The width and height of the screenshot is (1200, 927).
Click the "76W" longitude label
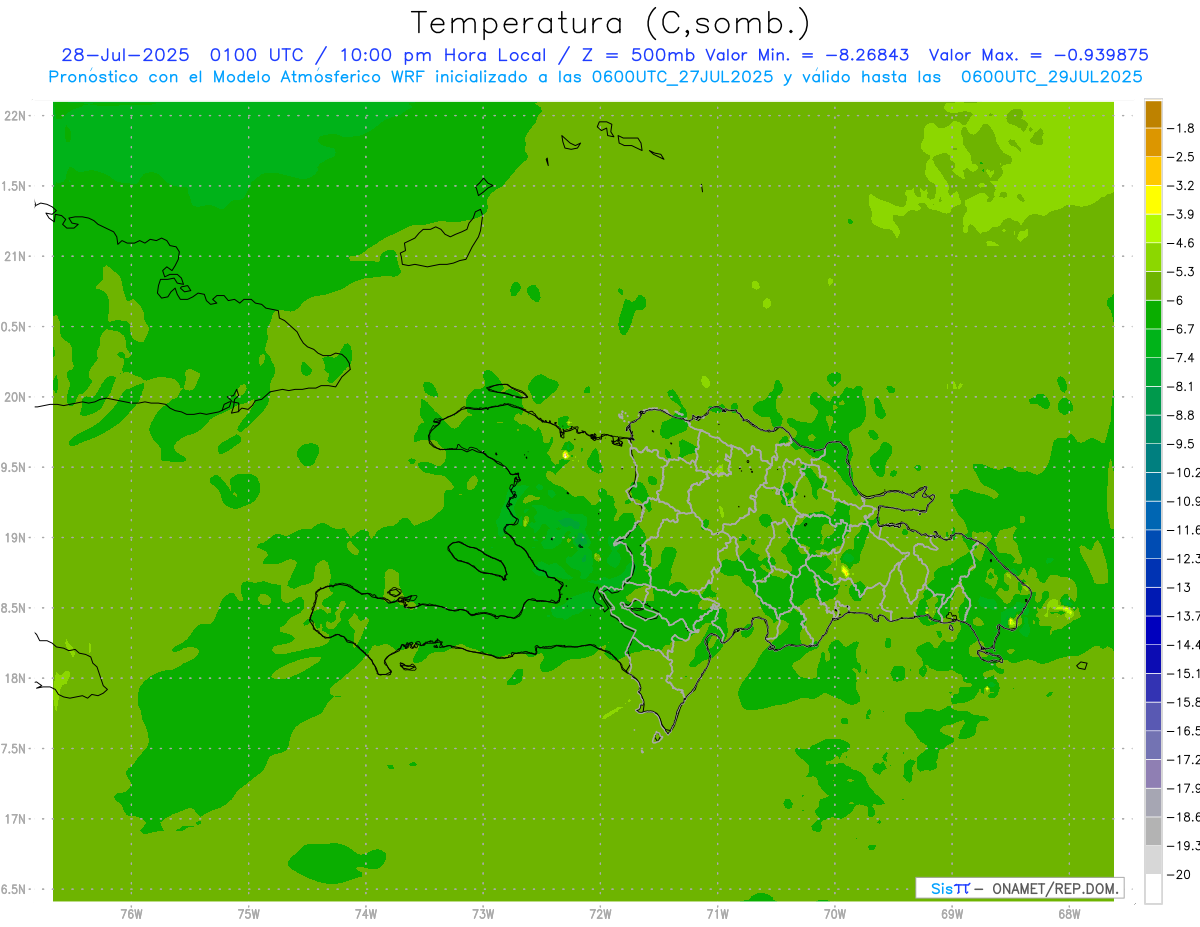tap(131, 913)
